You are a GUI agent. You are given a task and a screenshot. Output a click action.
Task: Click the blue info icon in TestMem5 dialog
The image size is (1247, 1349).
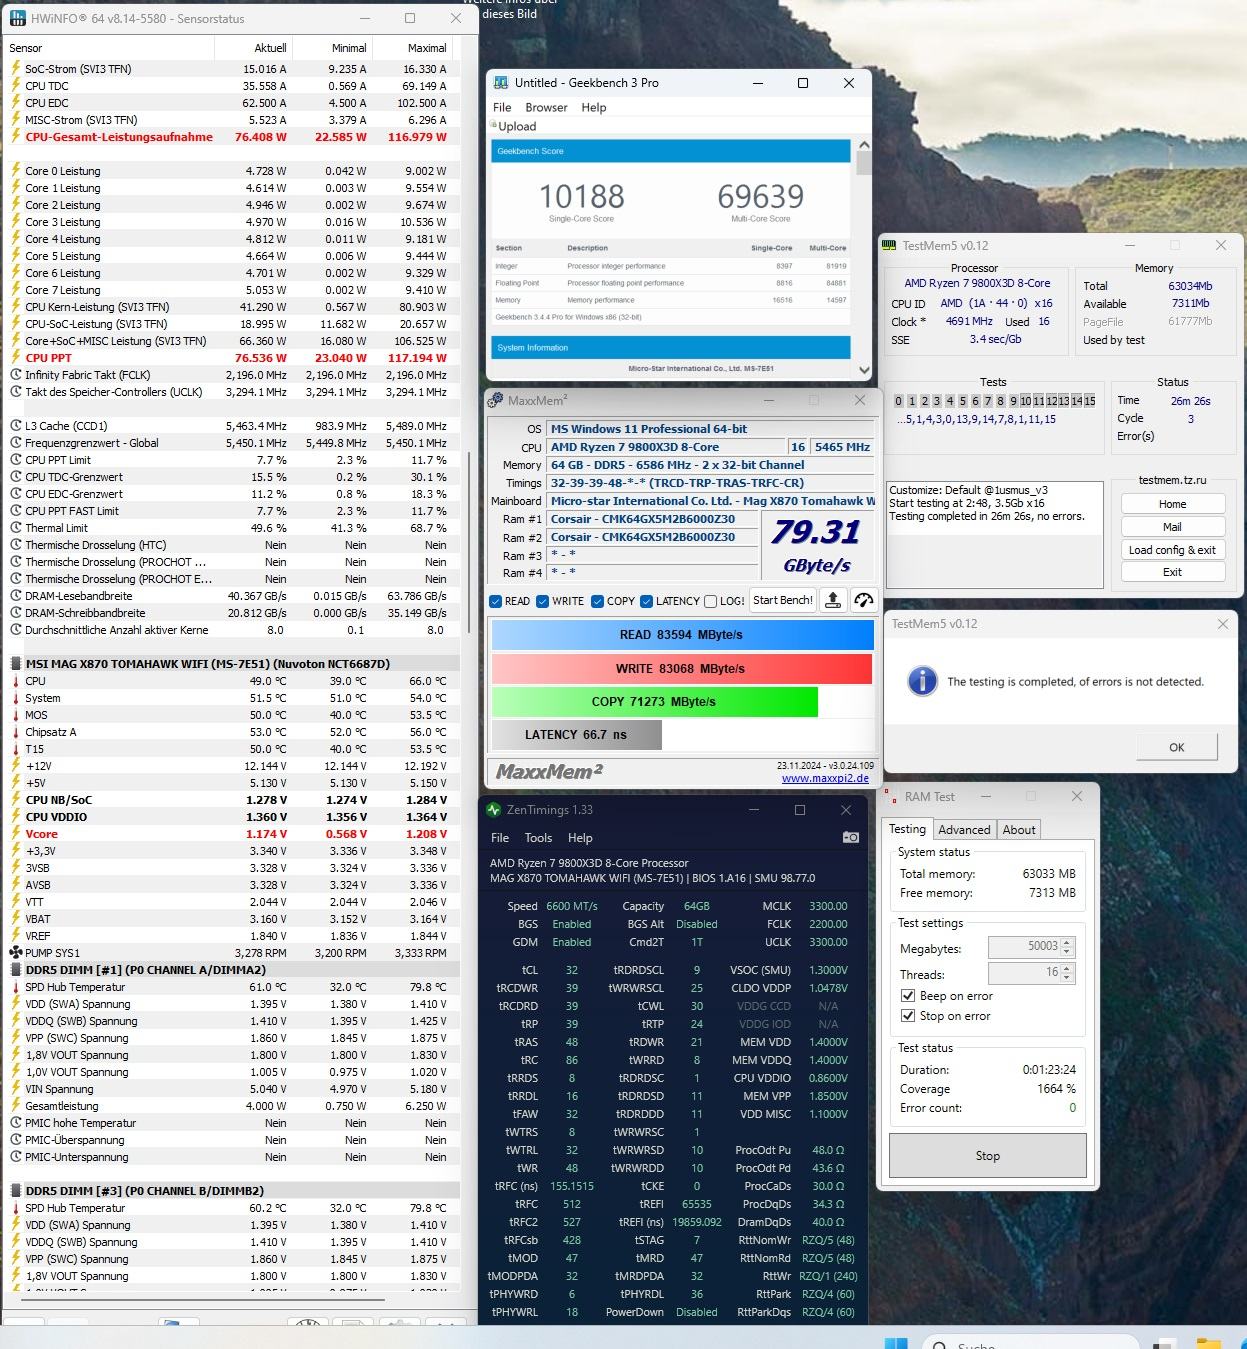click(922, 681)
